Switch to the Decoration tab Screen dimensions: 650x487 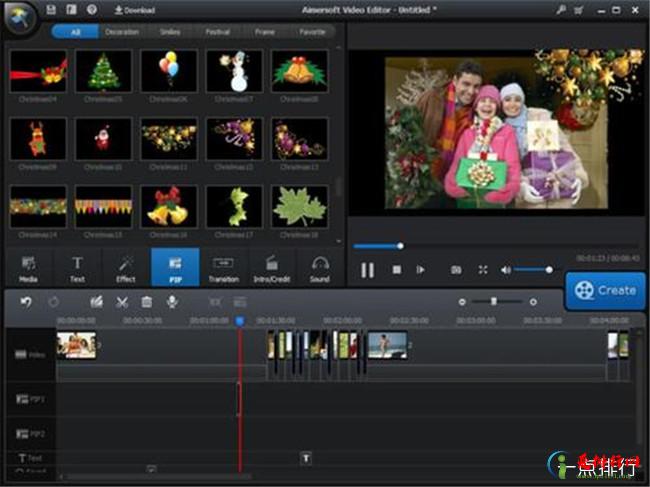pos(122,32)
